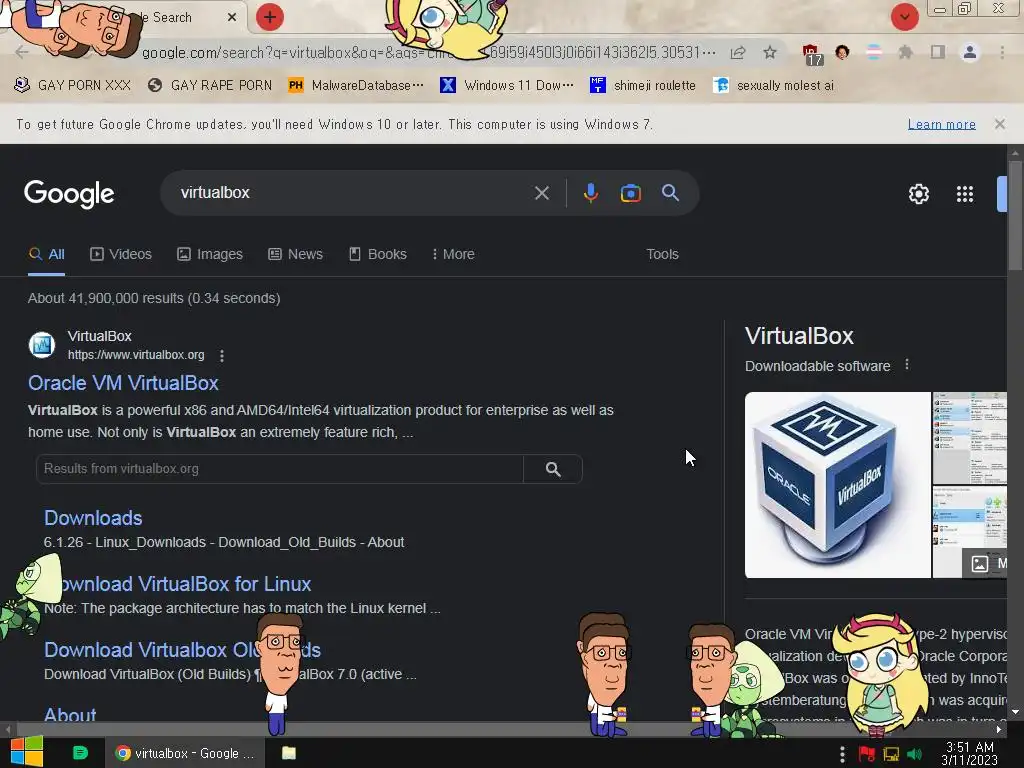The width and height of the screenshot is (1024, 768).
Task: Select the All results tab
Action: click(46, 254)
